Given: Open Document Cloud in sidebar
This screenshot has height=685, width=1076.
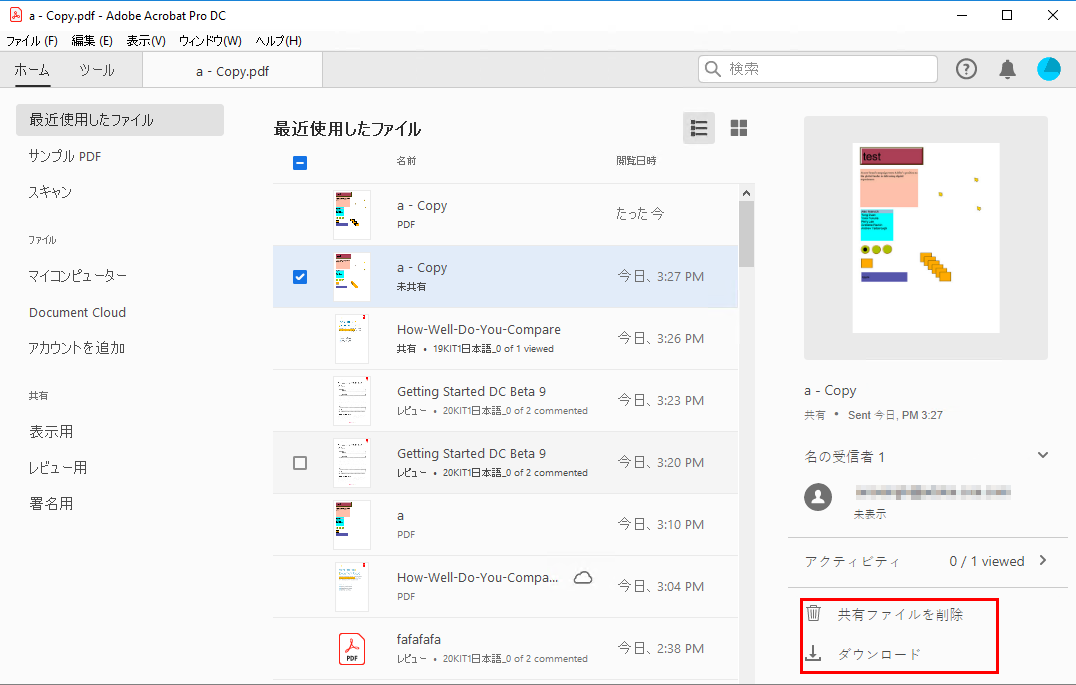Looking at the screenshot, I should click(78, 312).
